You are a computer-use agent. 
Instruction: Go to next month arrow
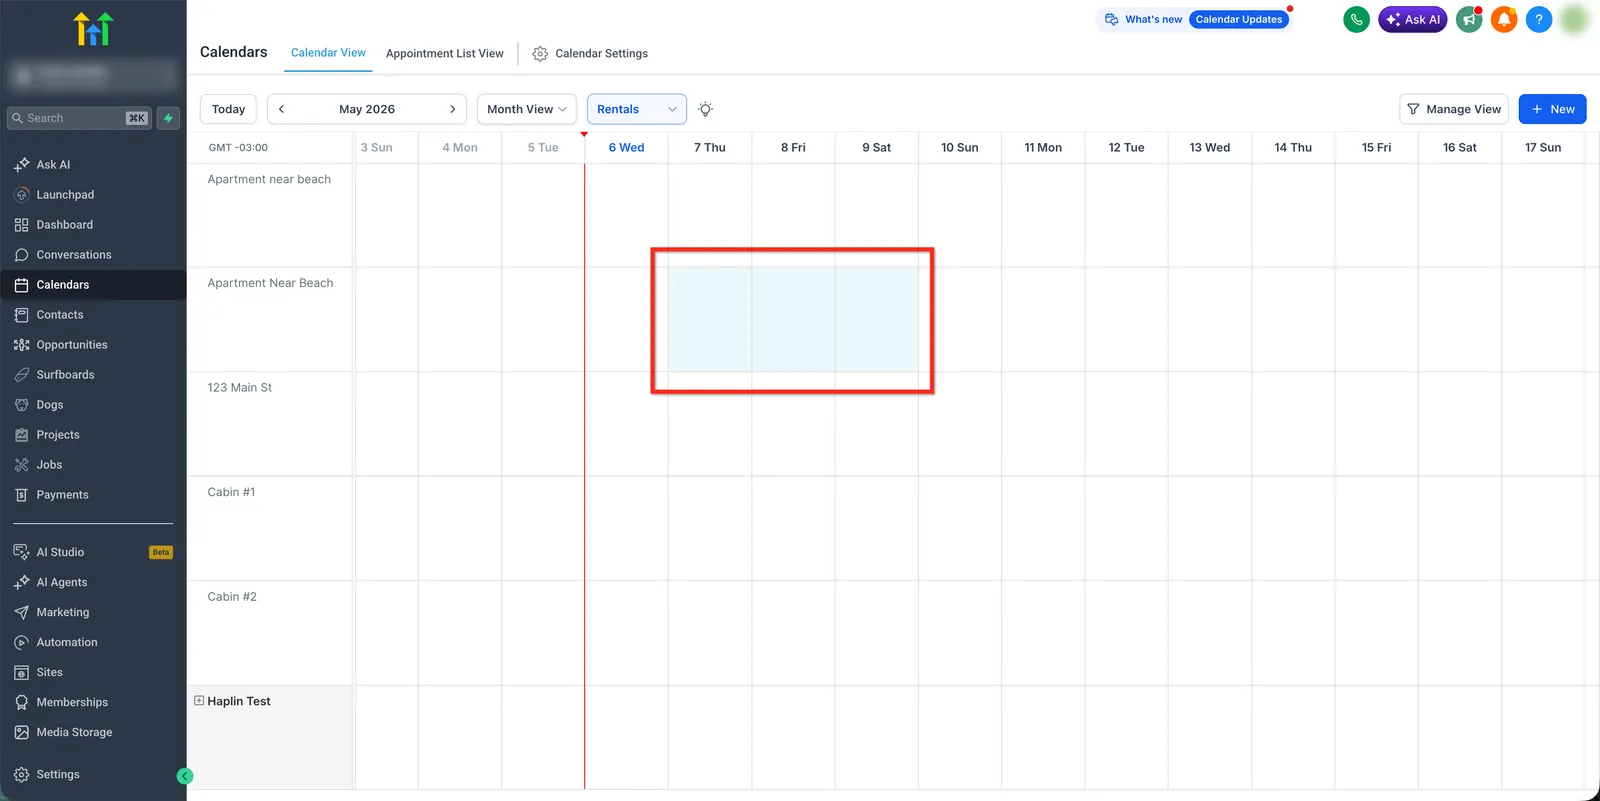(452, 109)
